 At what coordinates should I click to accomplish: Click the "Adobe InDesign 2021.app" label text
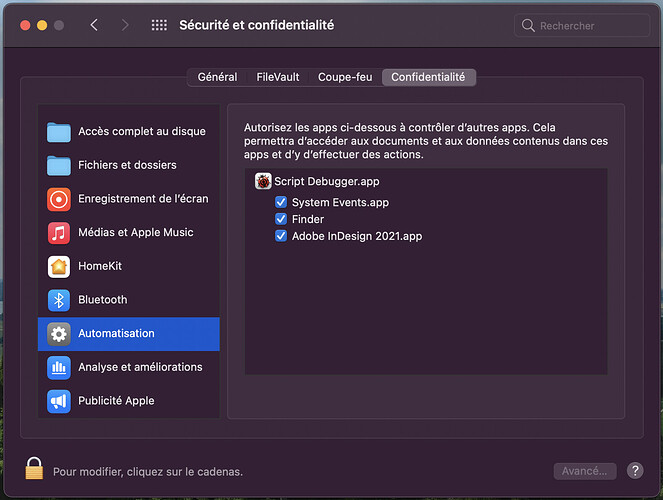[x=357, y=236]
